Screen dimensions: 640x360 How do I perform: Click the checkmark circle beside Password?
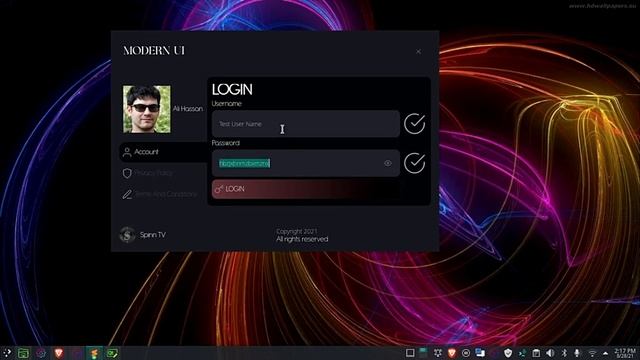pyautogui.click(x=415, y=163)
